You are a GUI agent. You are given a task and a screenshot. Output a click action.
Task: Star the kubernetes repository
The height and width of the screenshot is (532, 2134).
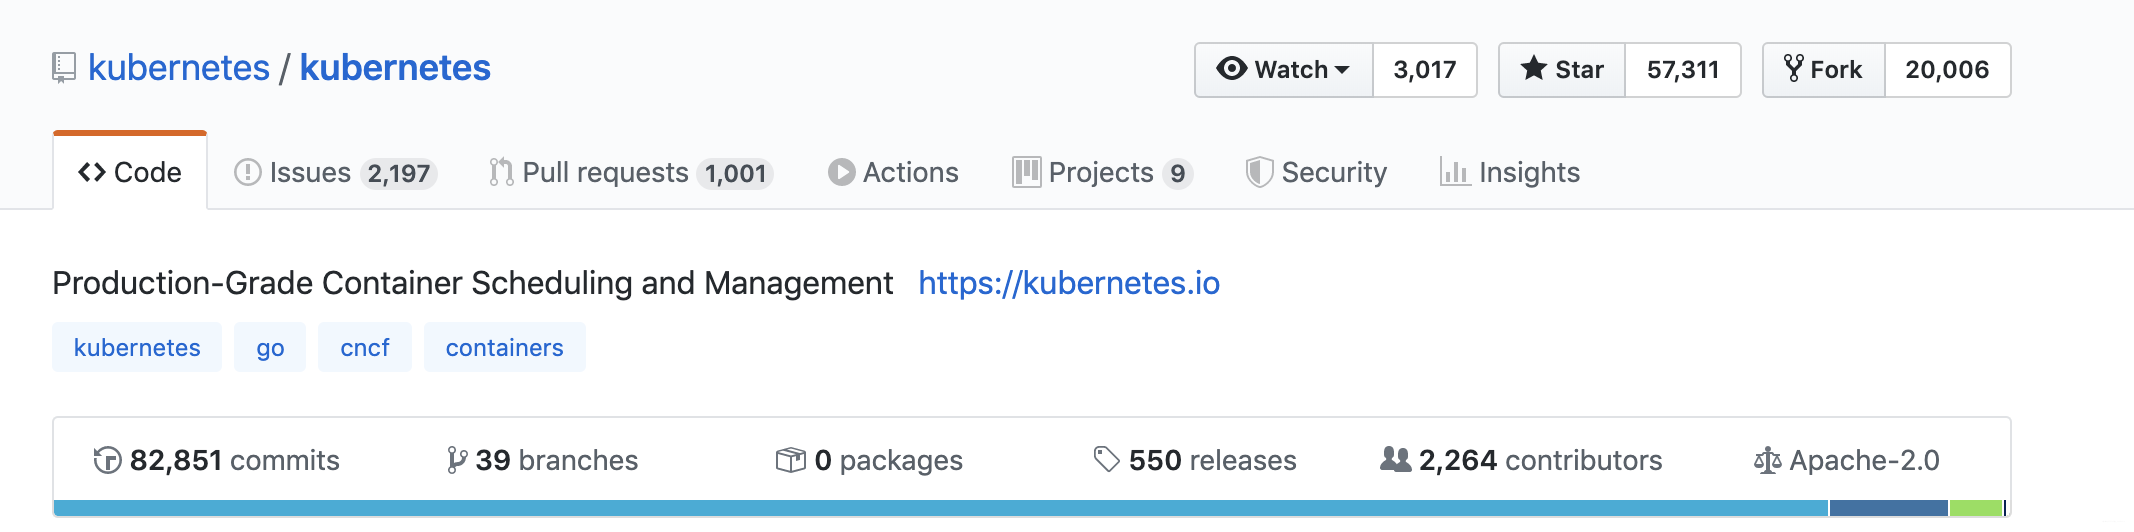1562,70
